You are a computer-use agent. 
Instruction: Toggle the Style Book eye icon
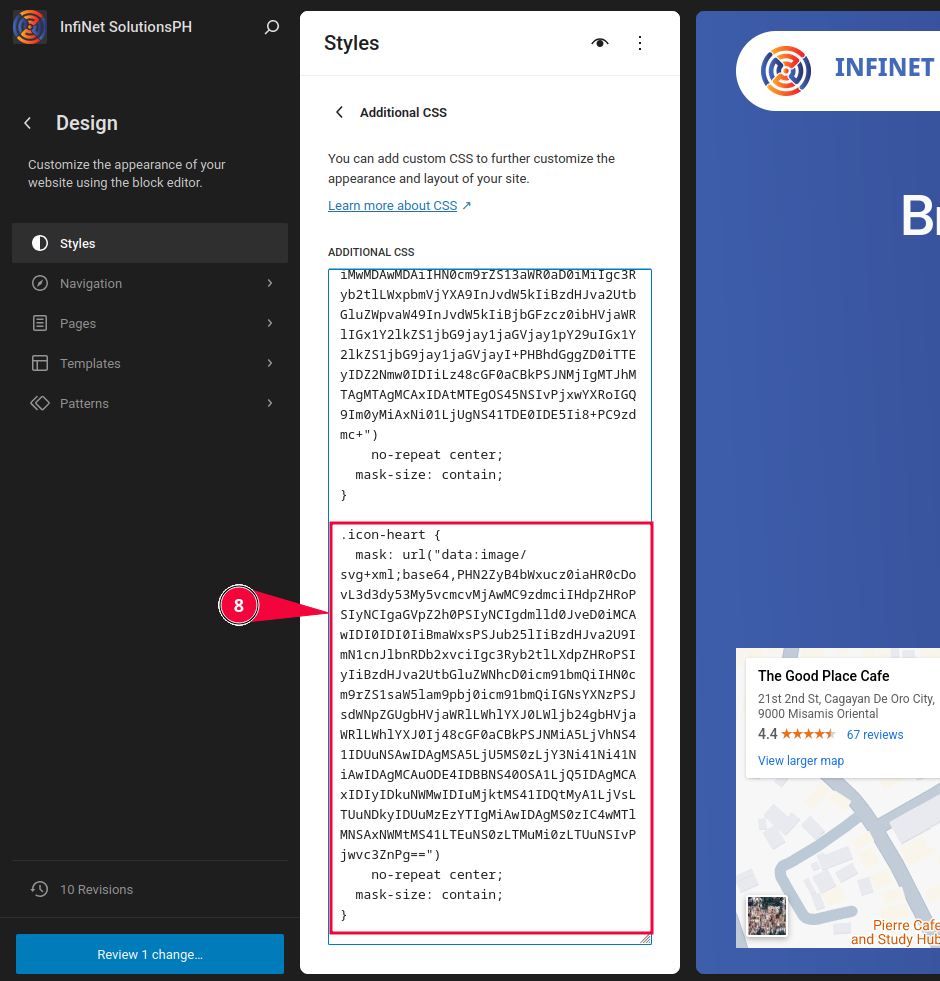(x=600, y=43)
